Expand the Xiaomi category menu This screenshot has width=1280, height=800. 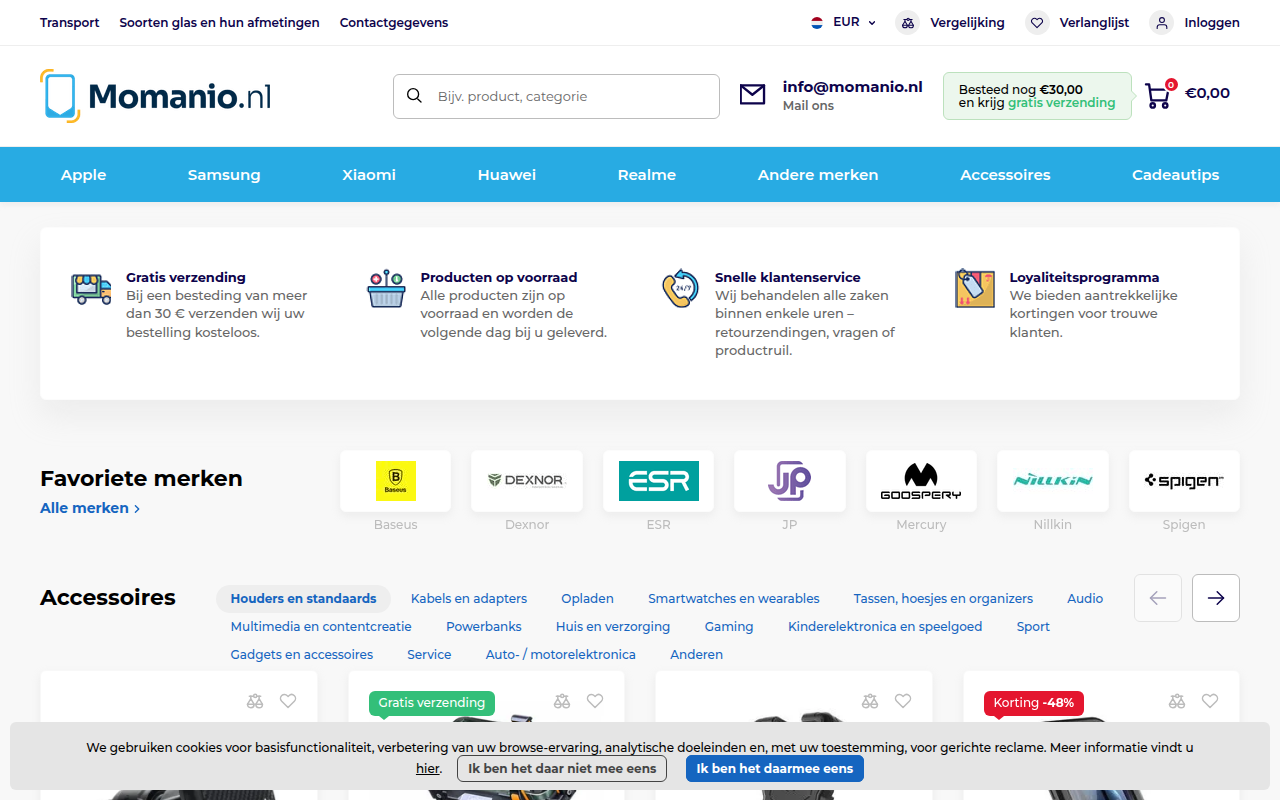(369, 175)
